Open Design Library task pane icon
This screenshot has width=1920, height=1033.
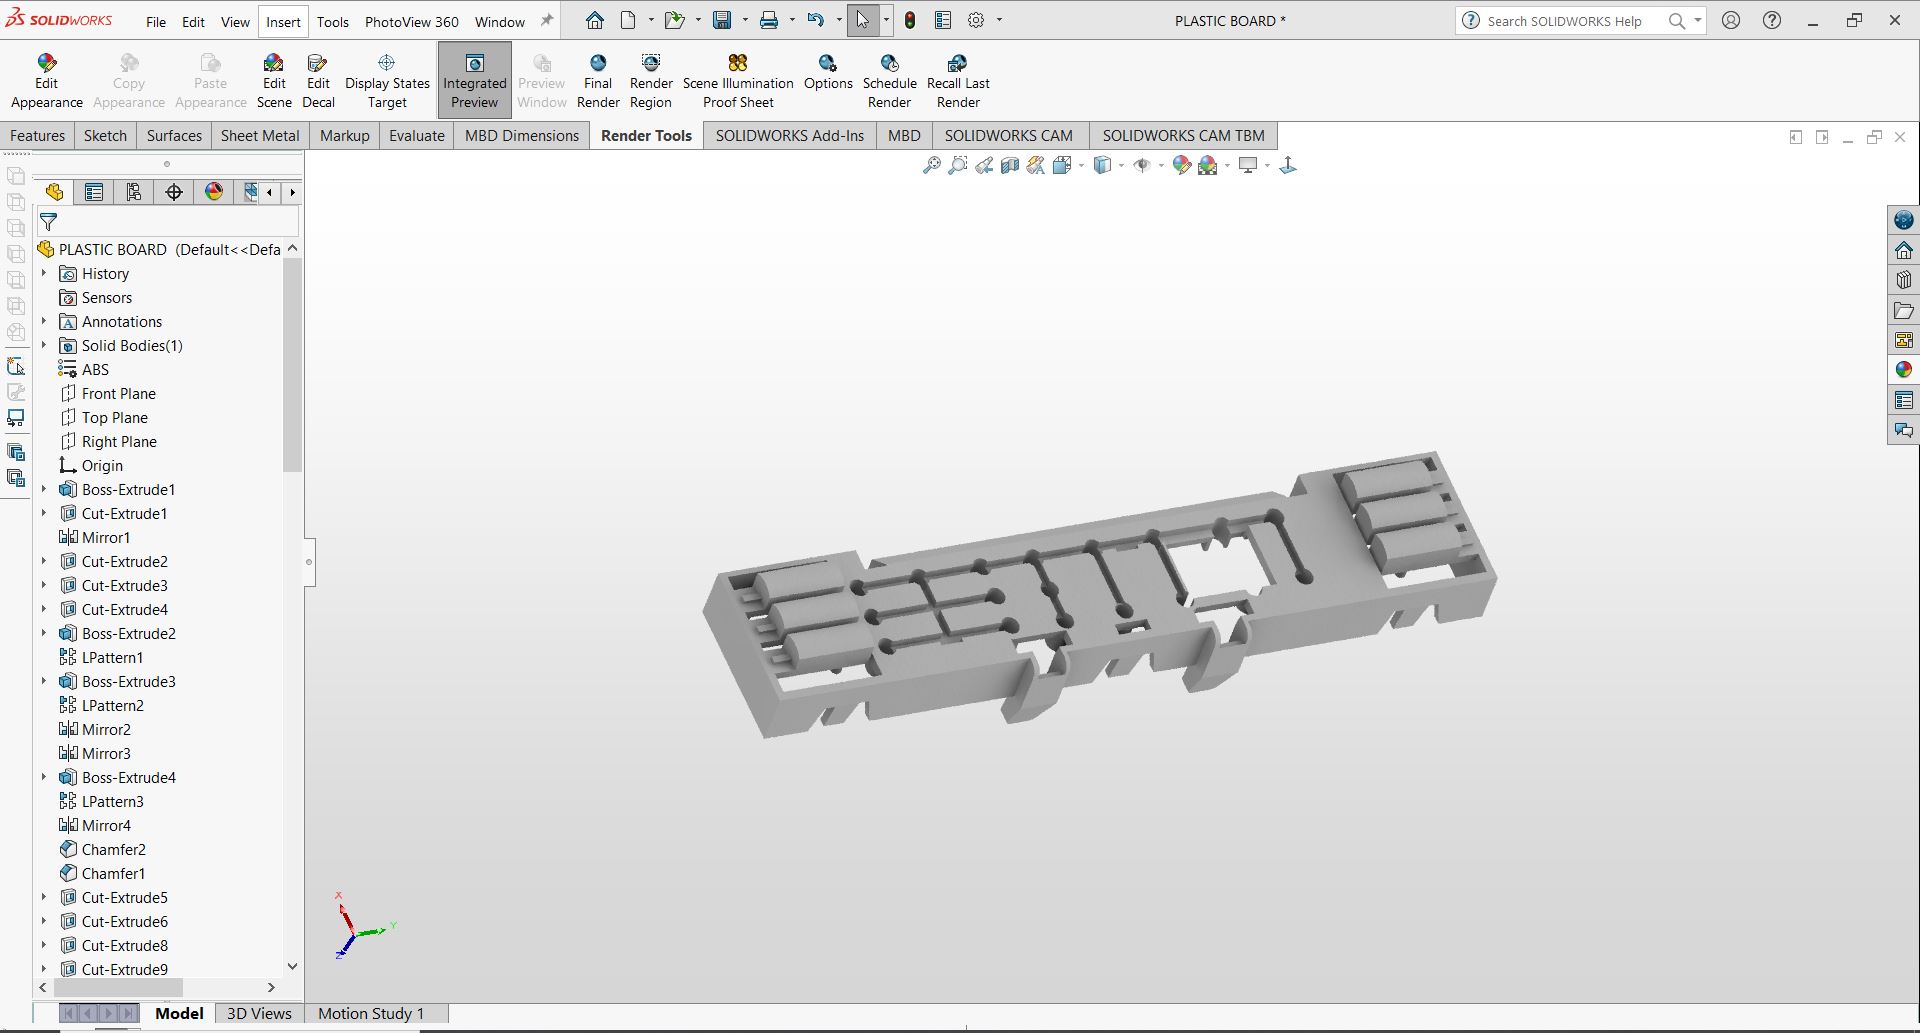click(x=1904, y=280)
